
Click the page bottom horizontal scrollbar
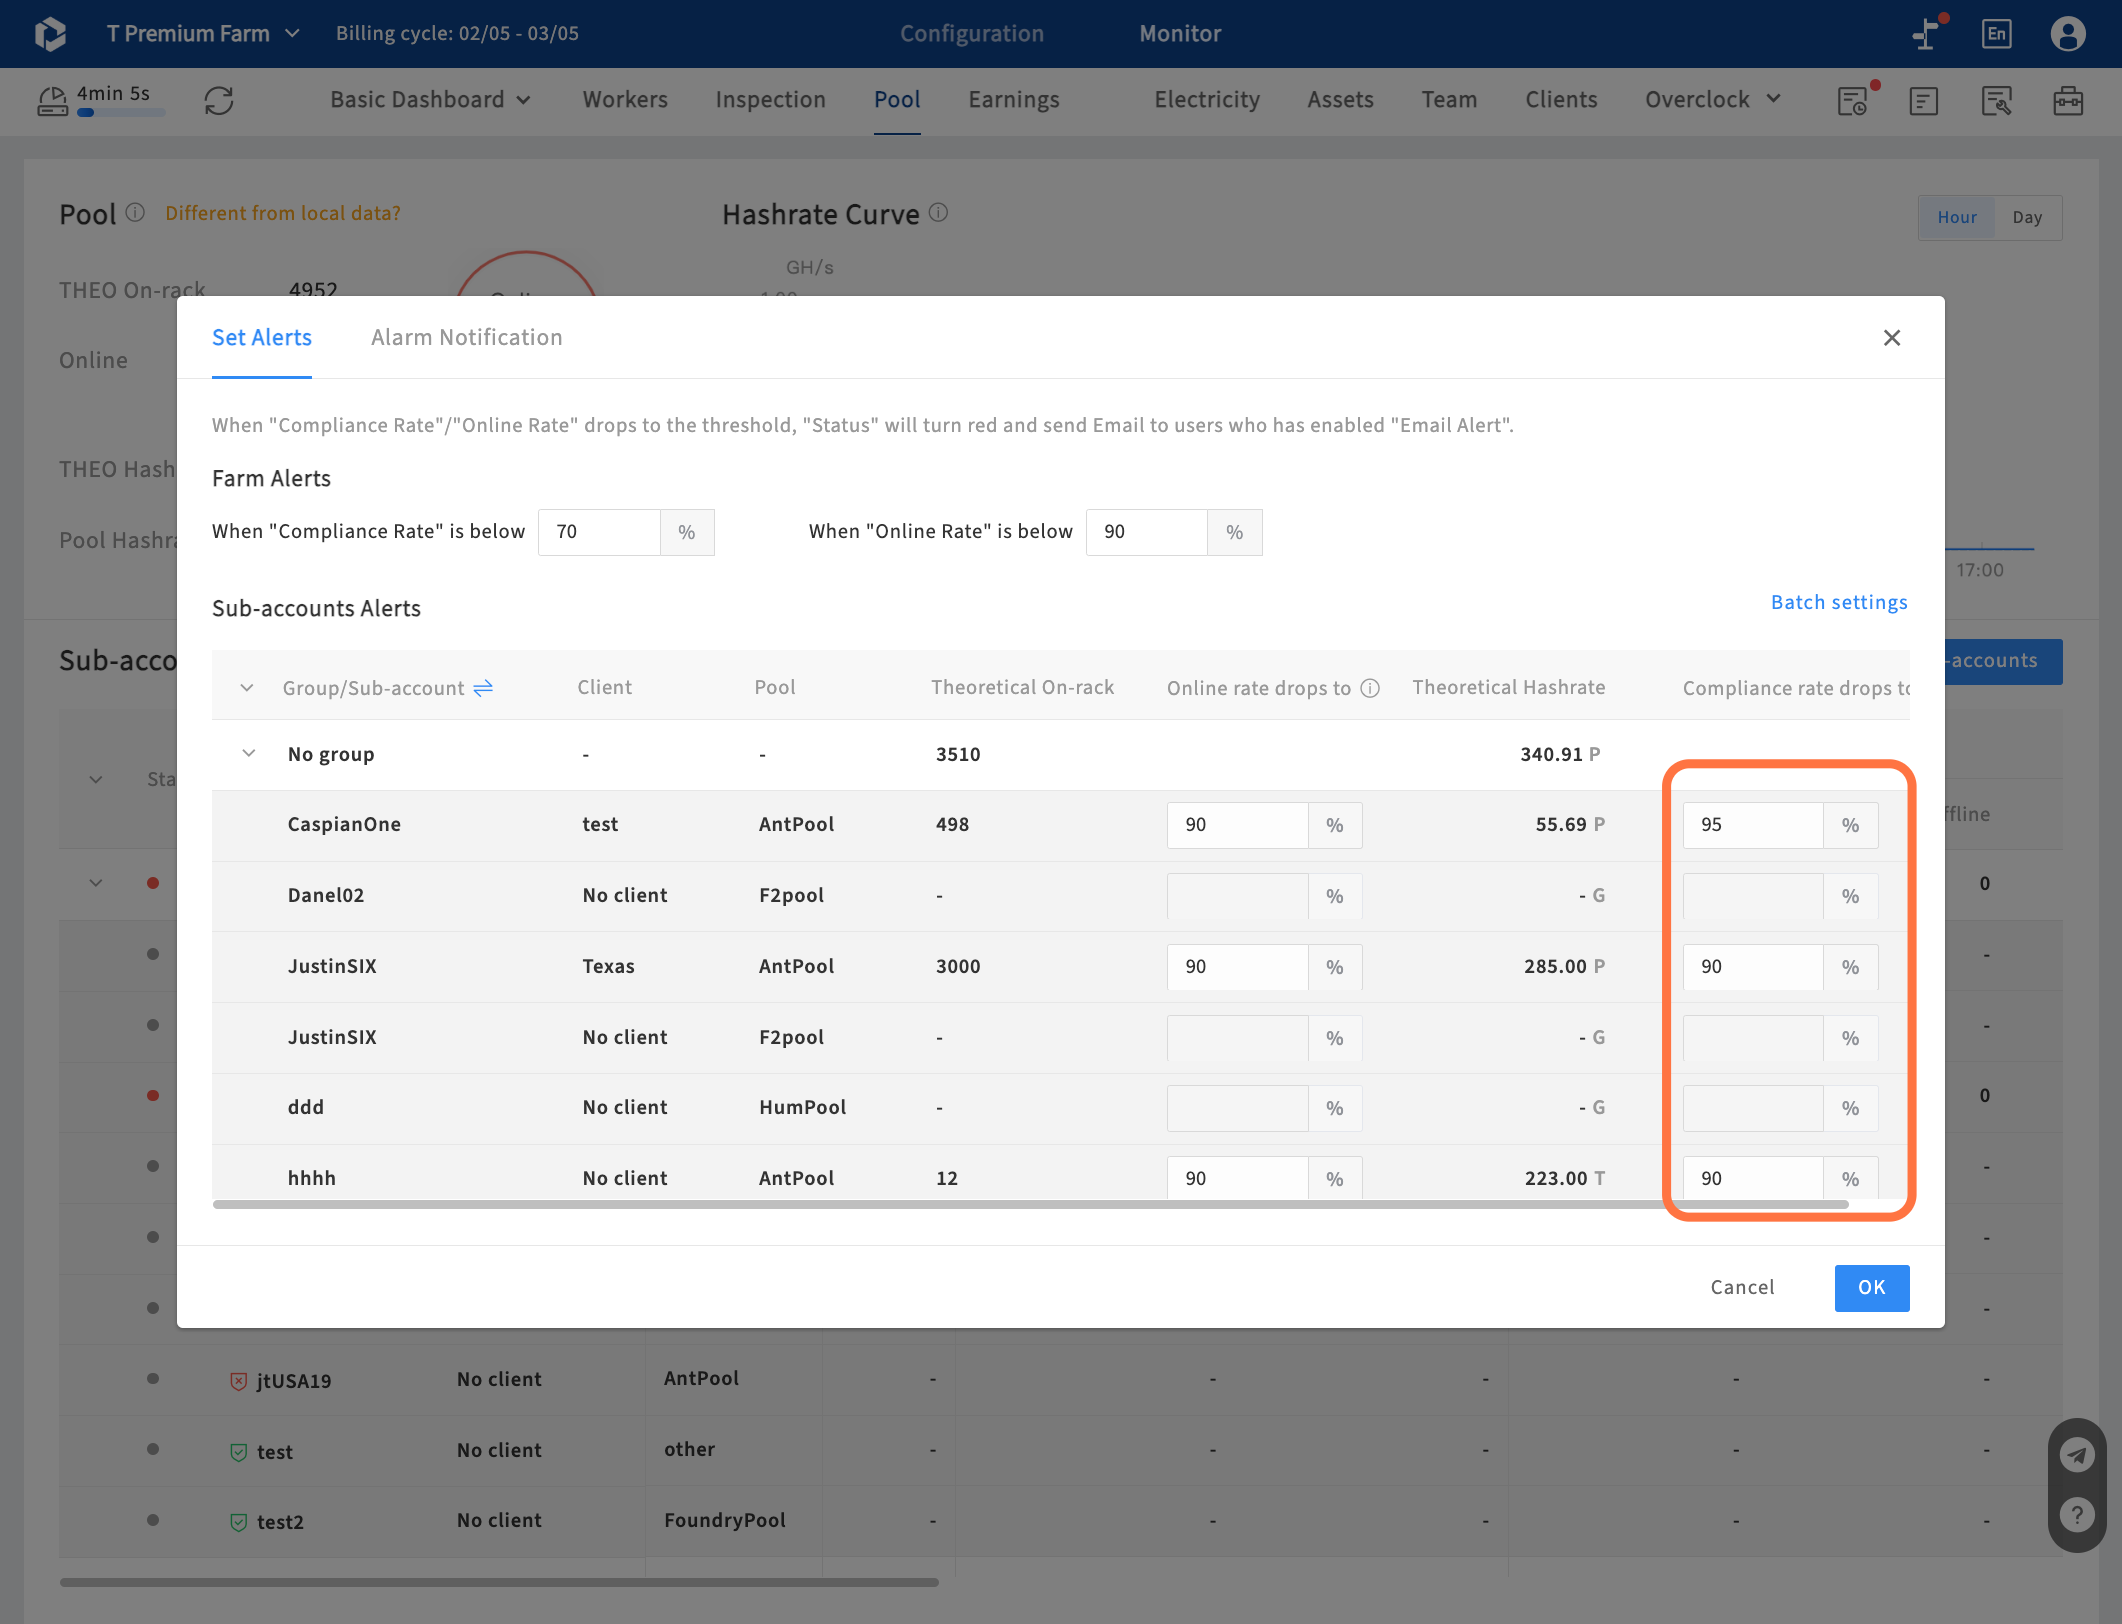pyautogui.click(x=499, y=1582)
